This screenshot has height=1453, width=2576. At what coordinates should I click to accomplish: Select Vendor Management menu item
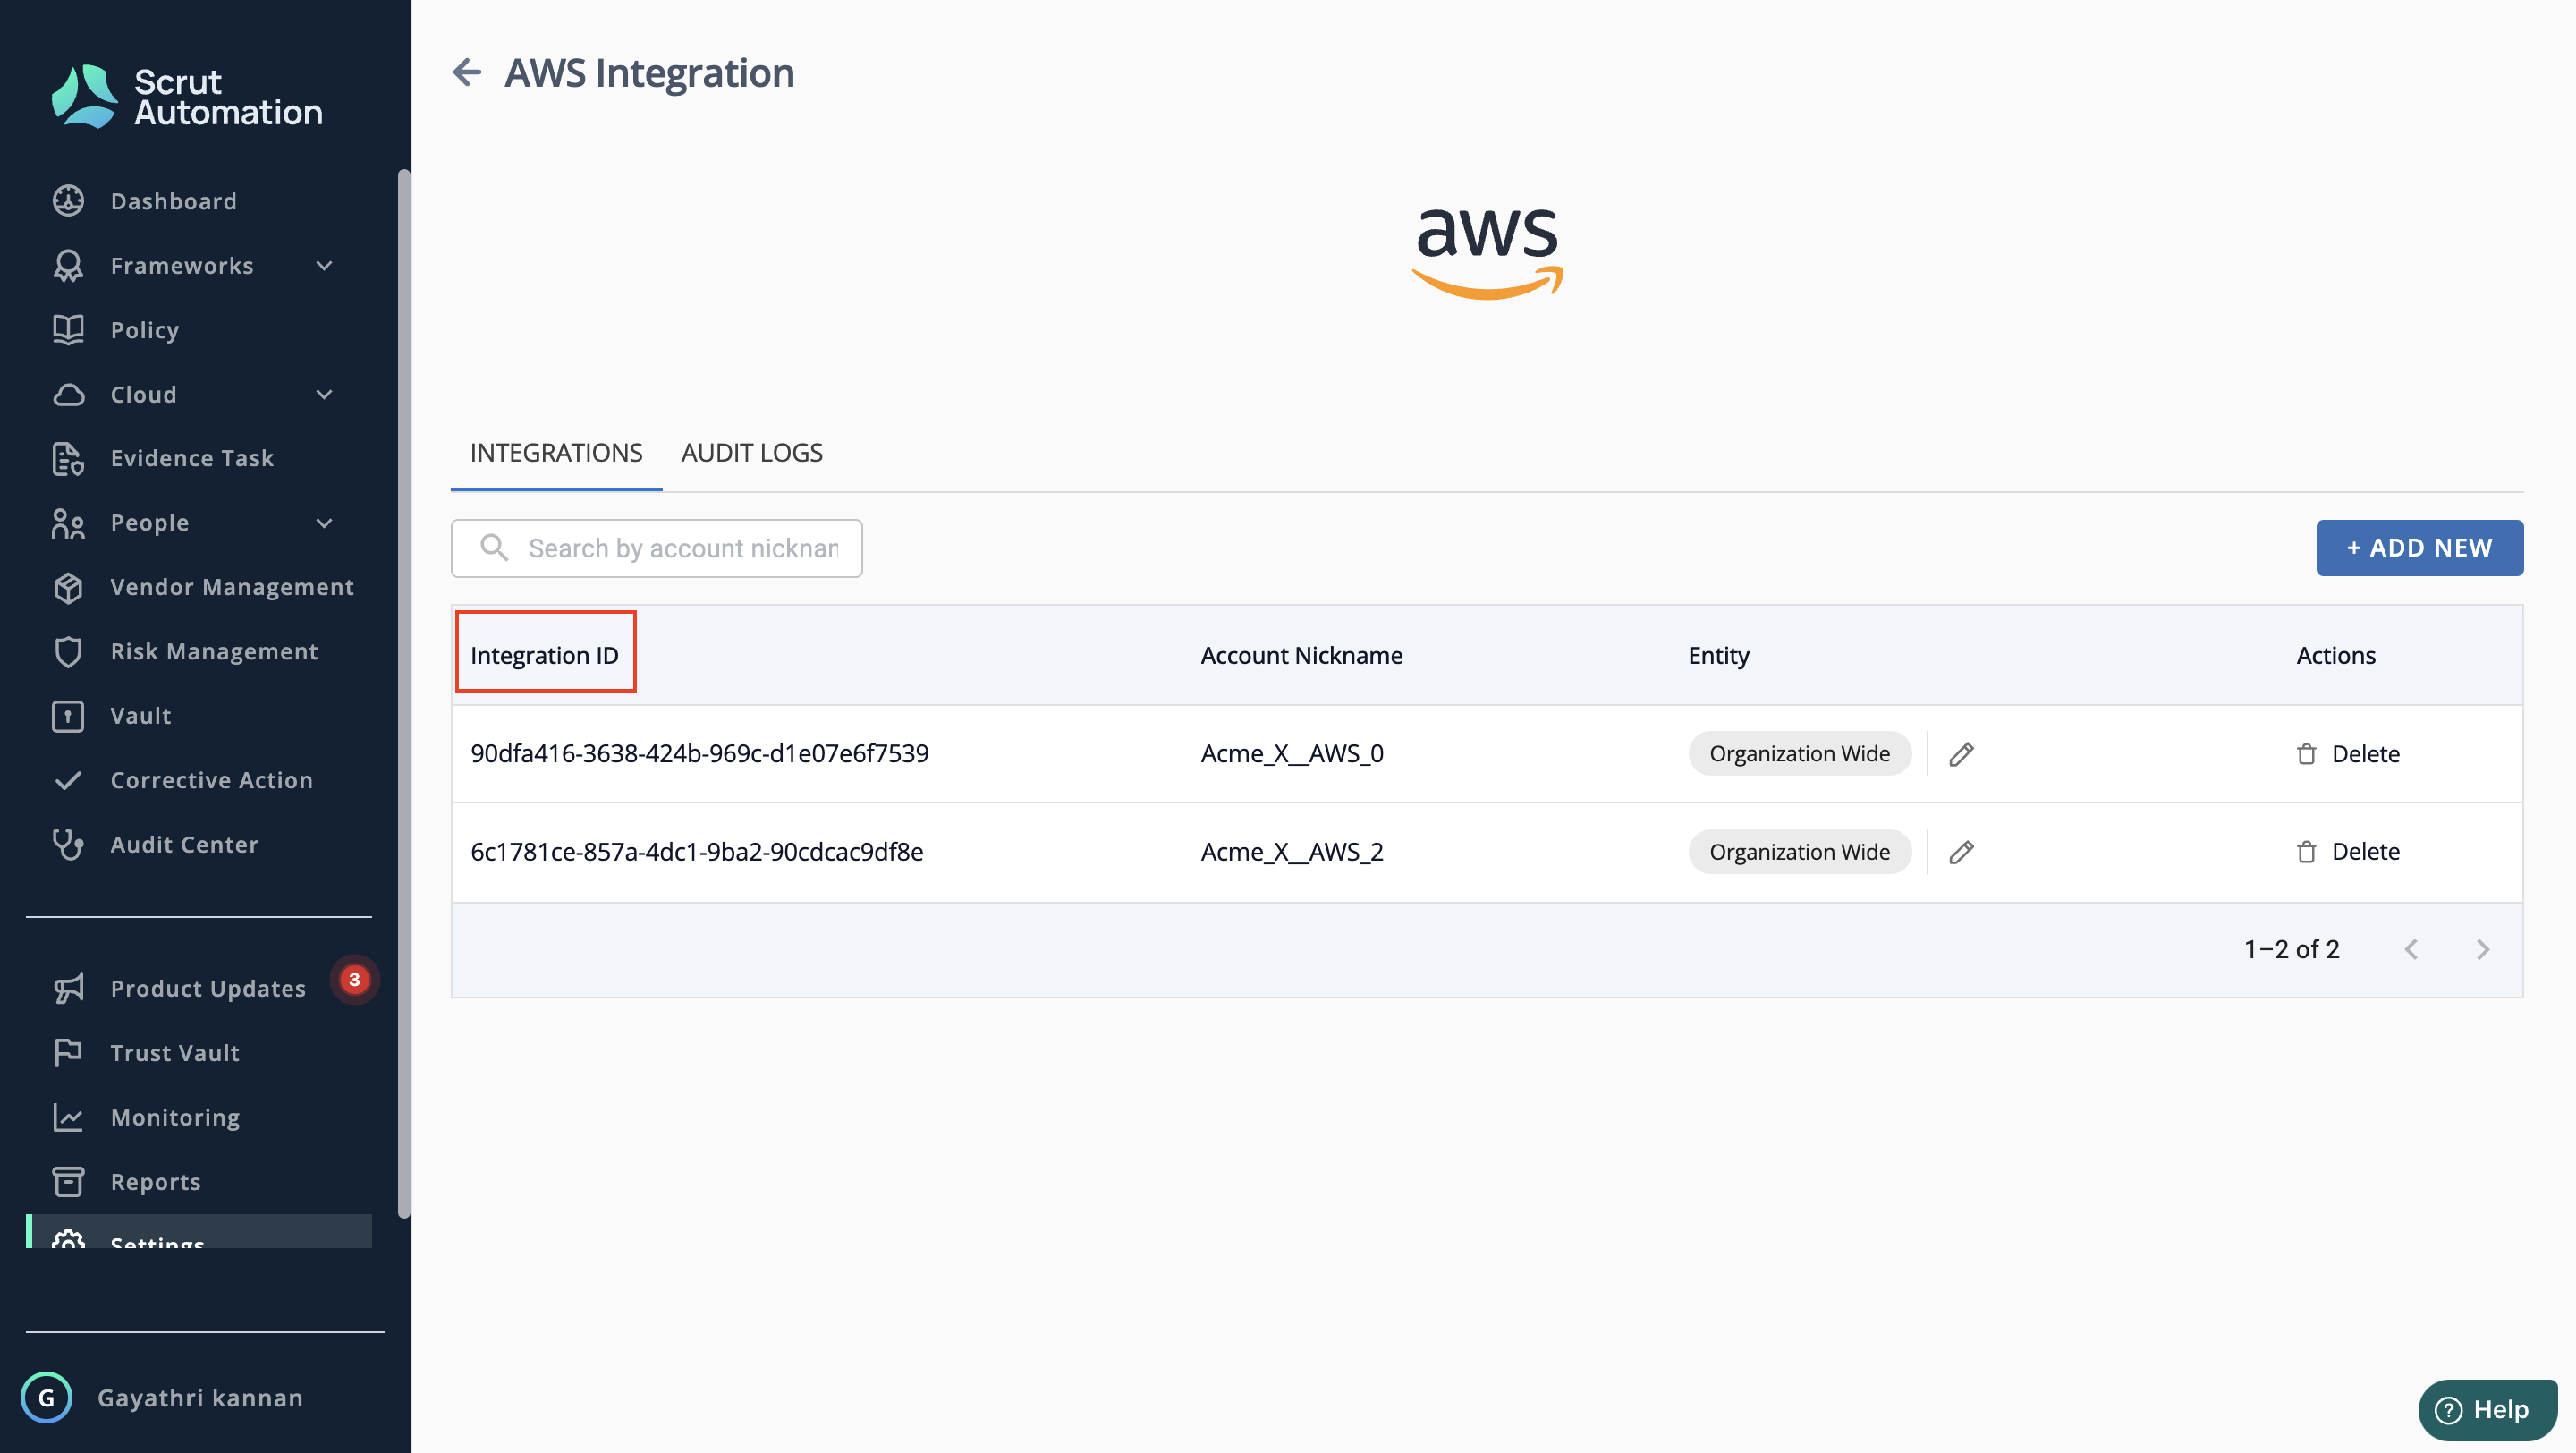[231, 587]
